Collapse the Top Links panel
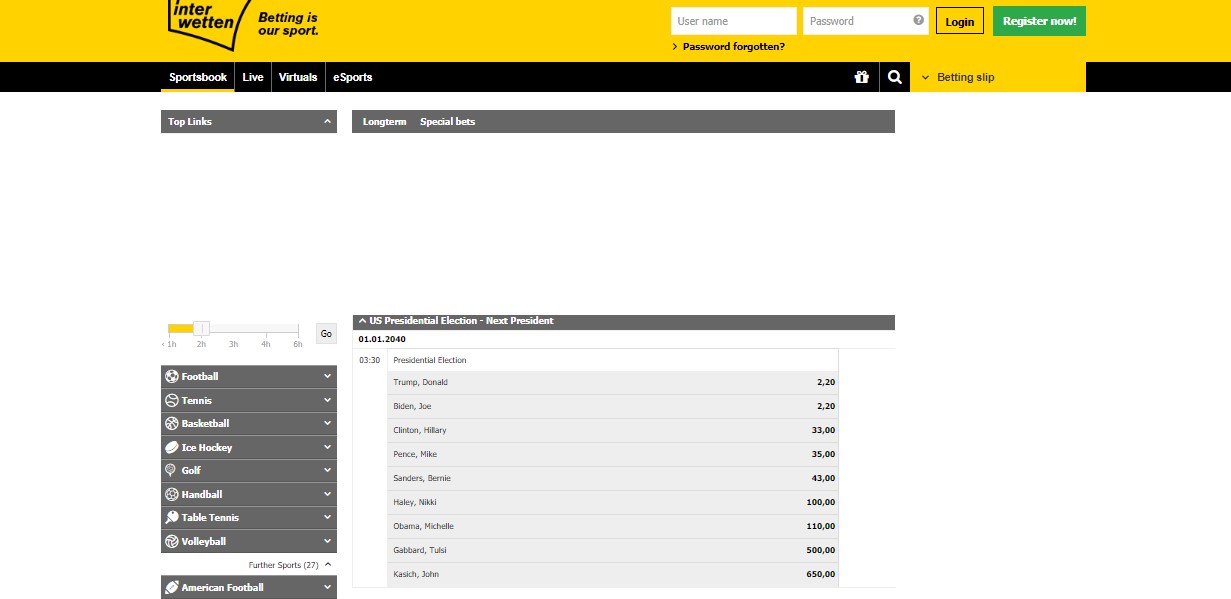1231x599 pixels. tap(327, 121)
